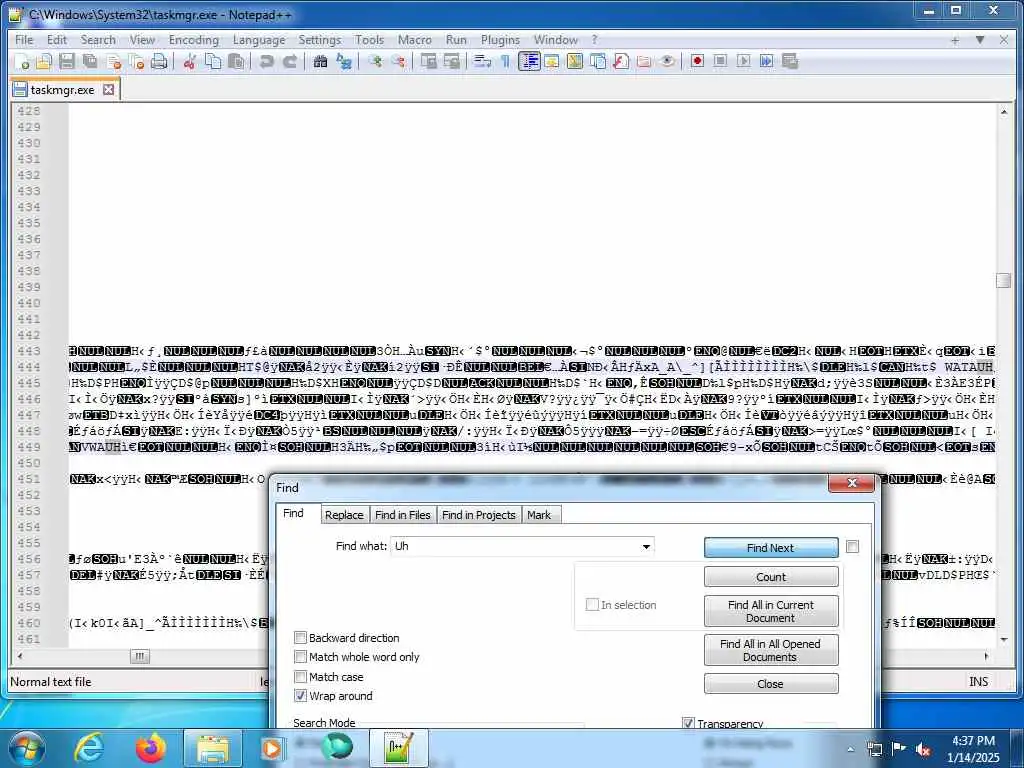The width and height of the screenshot is (1024, 768).
Task: Click Find All in Current Document
Action: coord(771,611)
